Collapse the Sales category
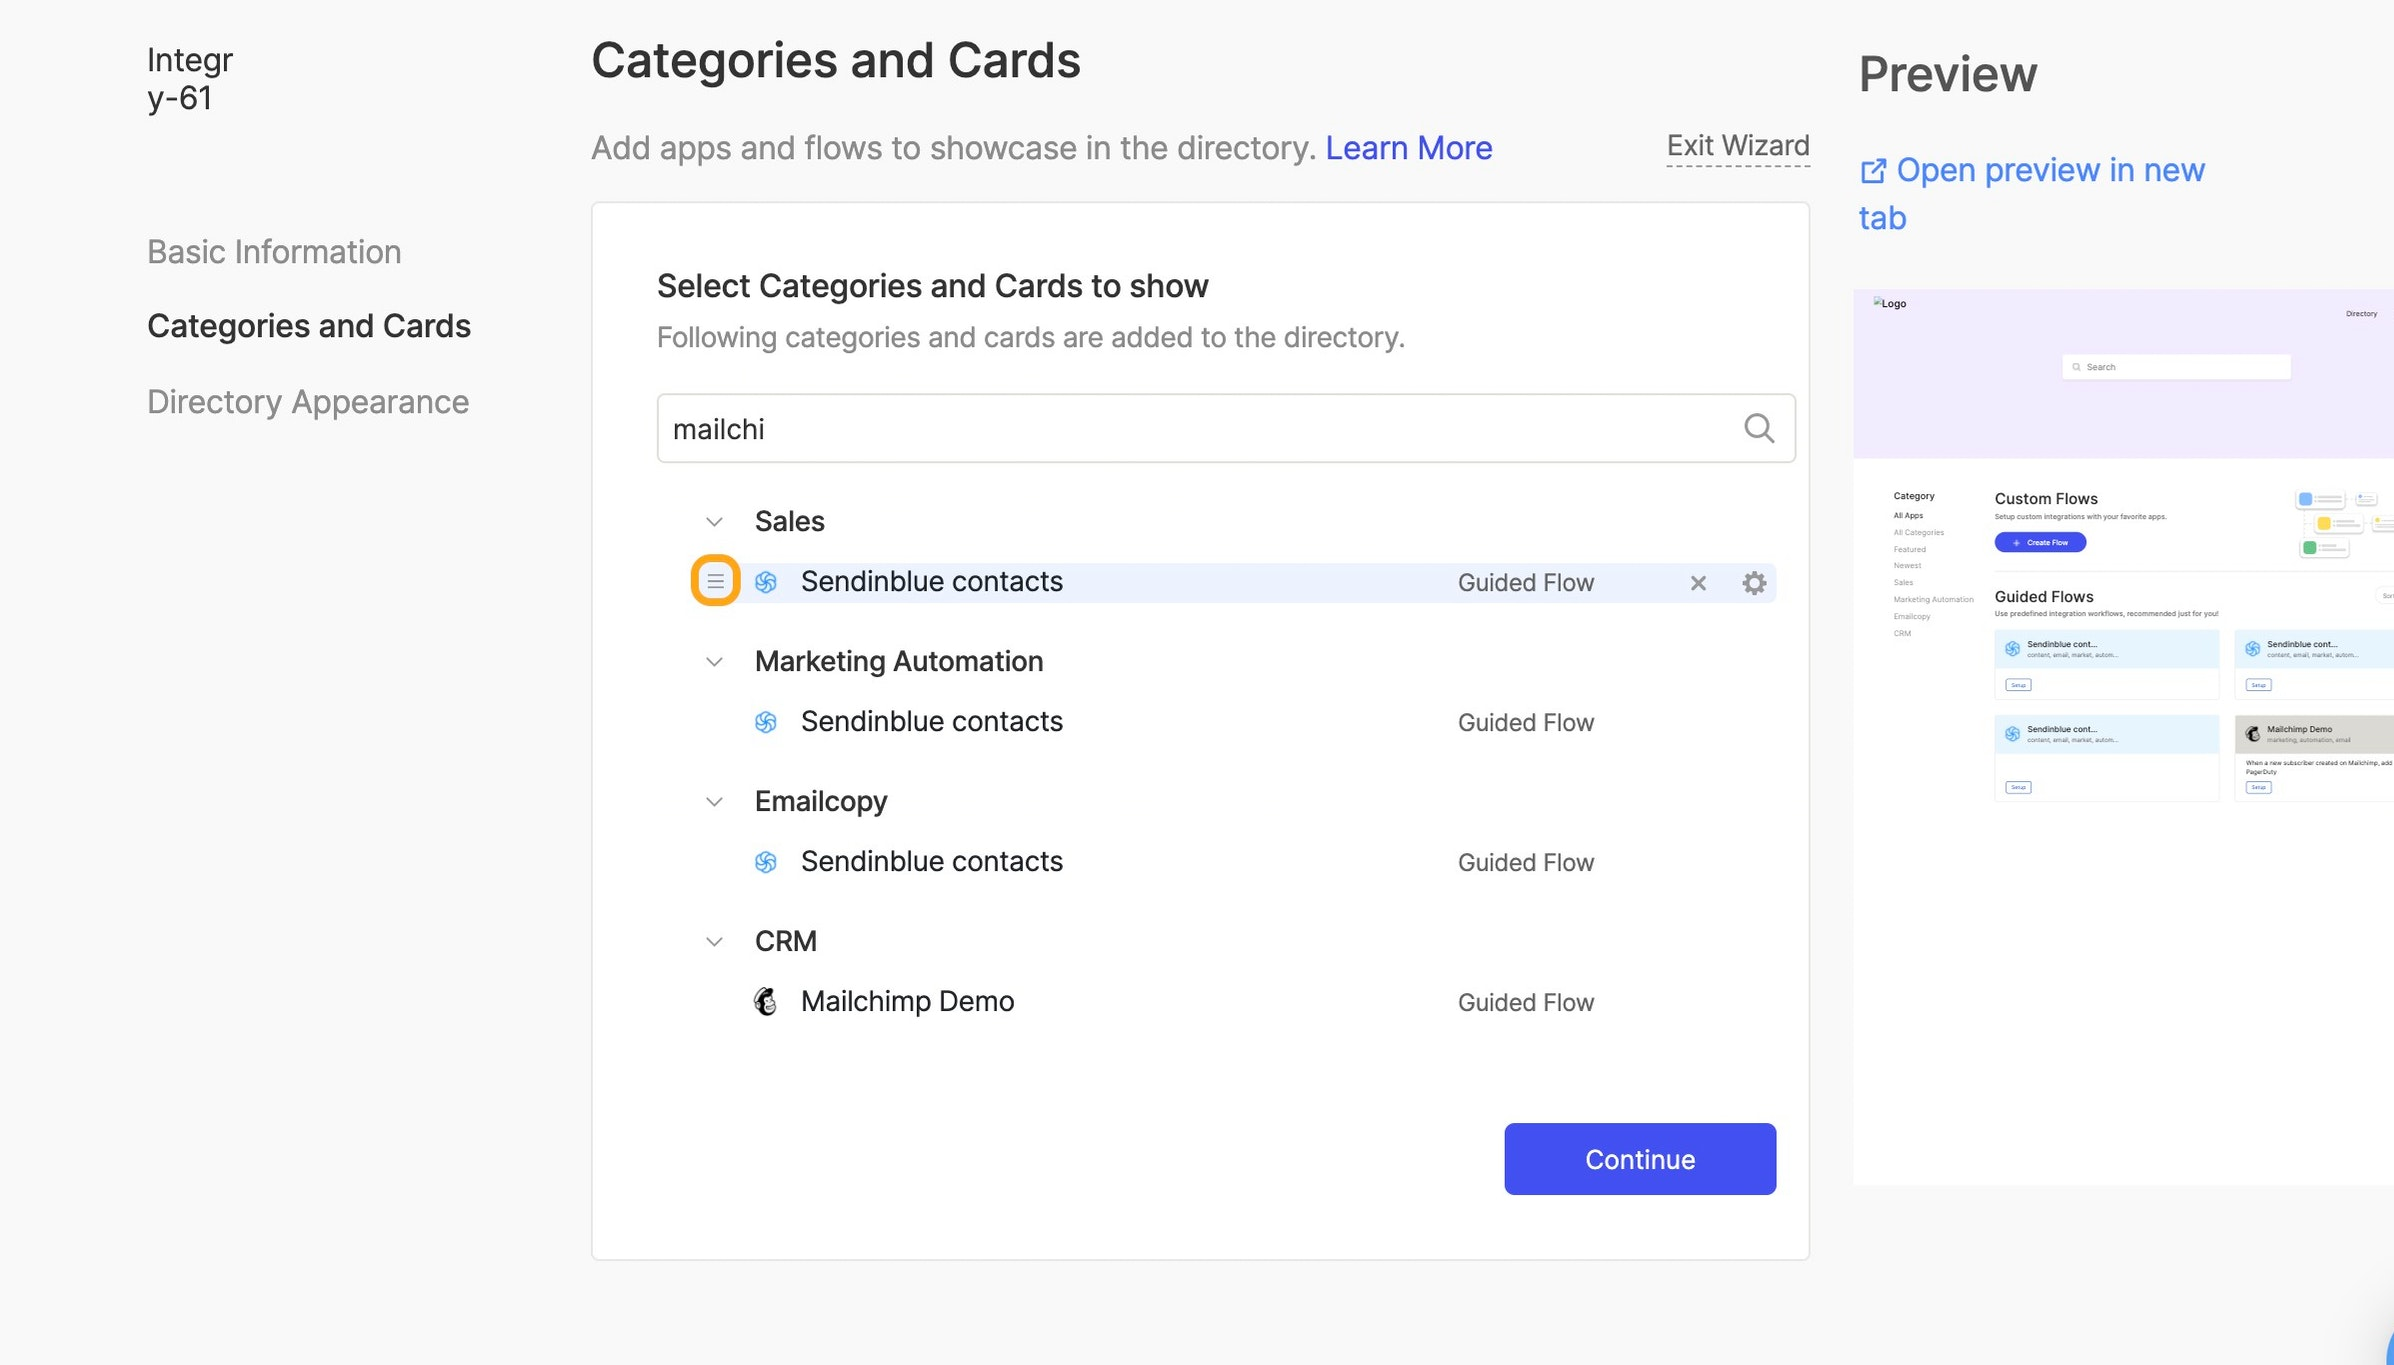The width and height of the screenshot is (2394, 1365). coord(714,522)
